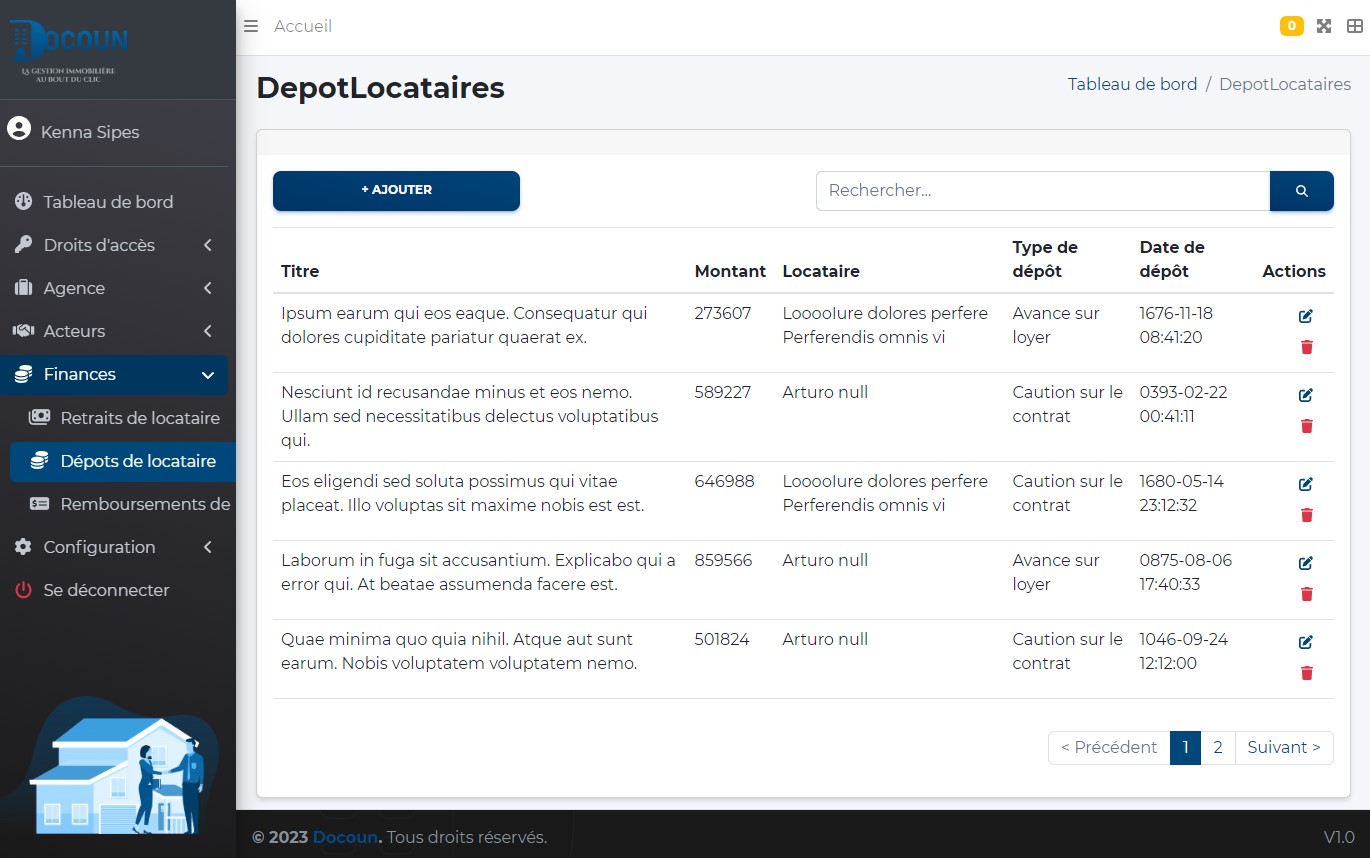Delete the deposit with amount 859566
The height and width of the screenshot is (858, 1370).
1306,594
